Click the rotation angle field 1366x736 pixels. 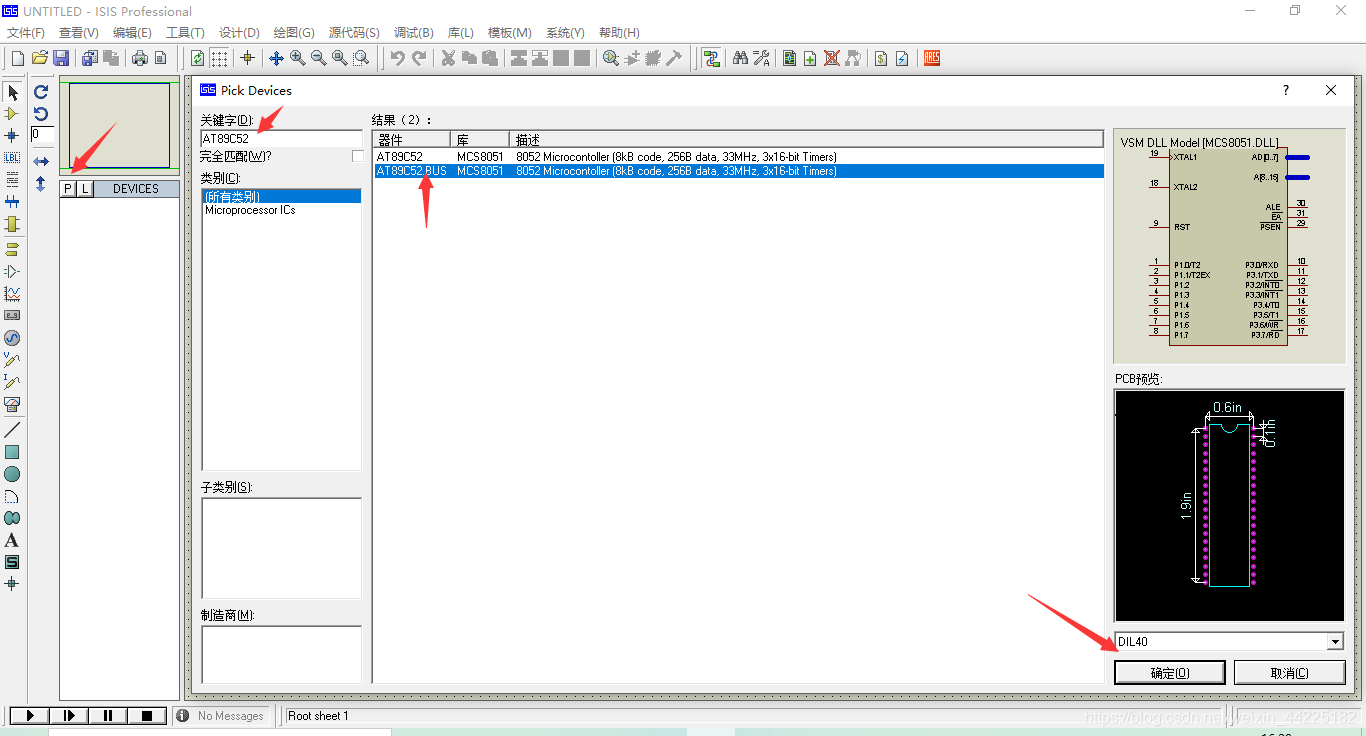click(x=42, y=134)
